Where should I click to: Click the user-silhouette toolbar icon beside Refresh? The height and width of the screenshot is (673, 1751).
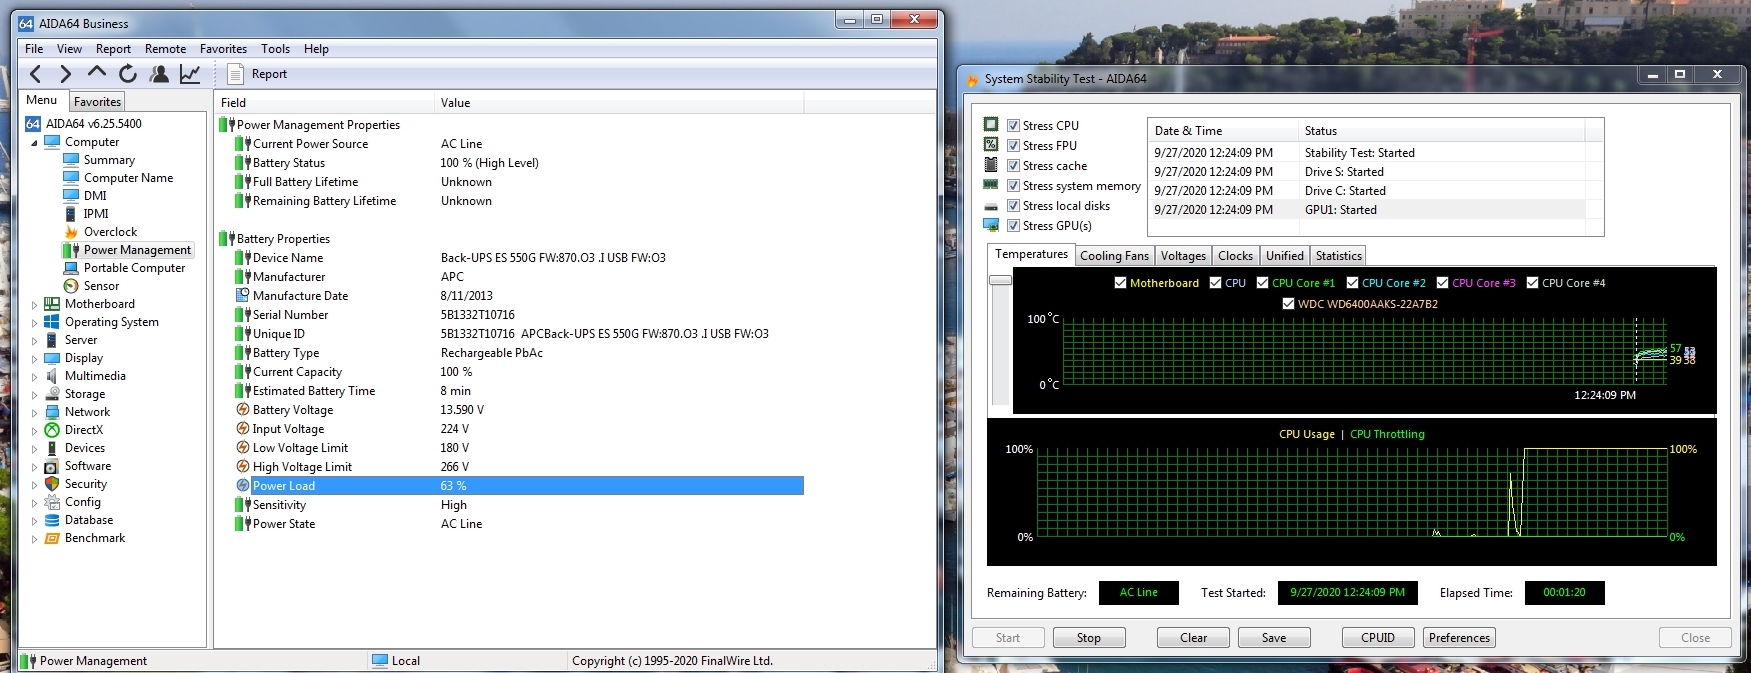click(158, 74)
